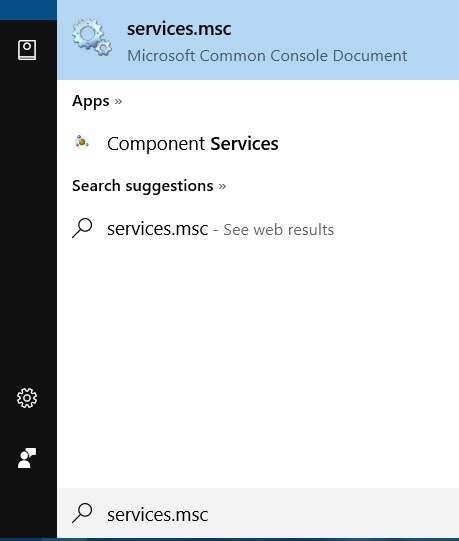Click the services.msc title in top result

[179, 29]
